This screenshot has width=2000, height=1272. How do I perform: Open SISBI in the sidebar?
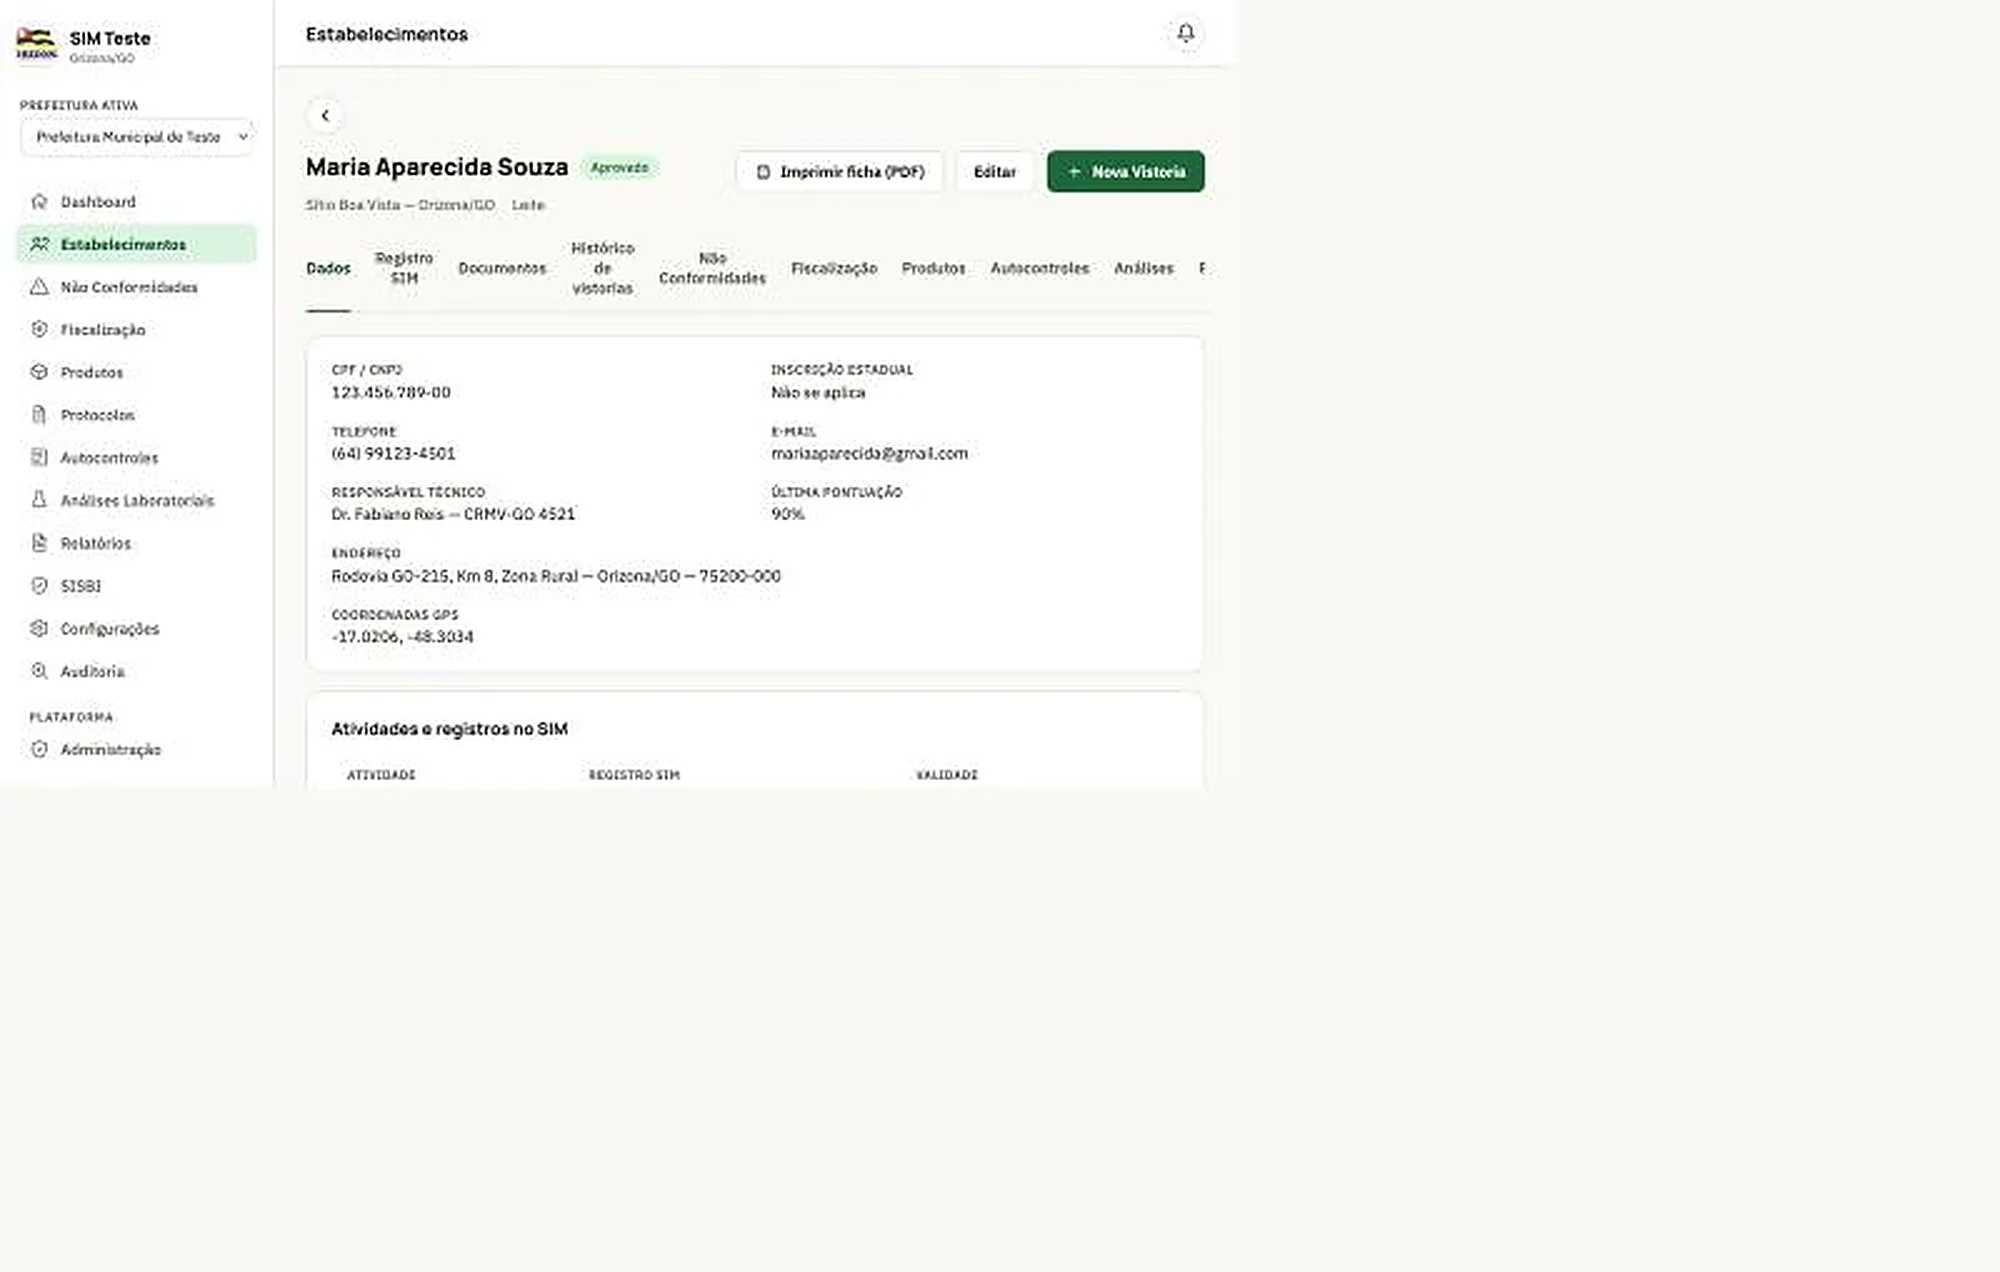137,585
